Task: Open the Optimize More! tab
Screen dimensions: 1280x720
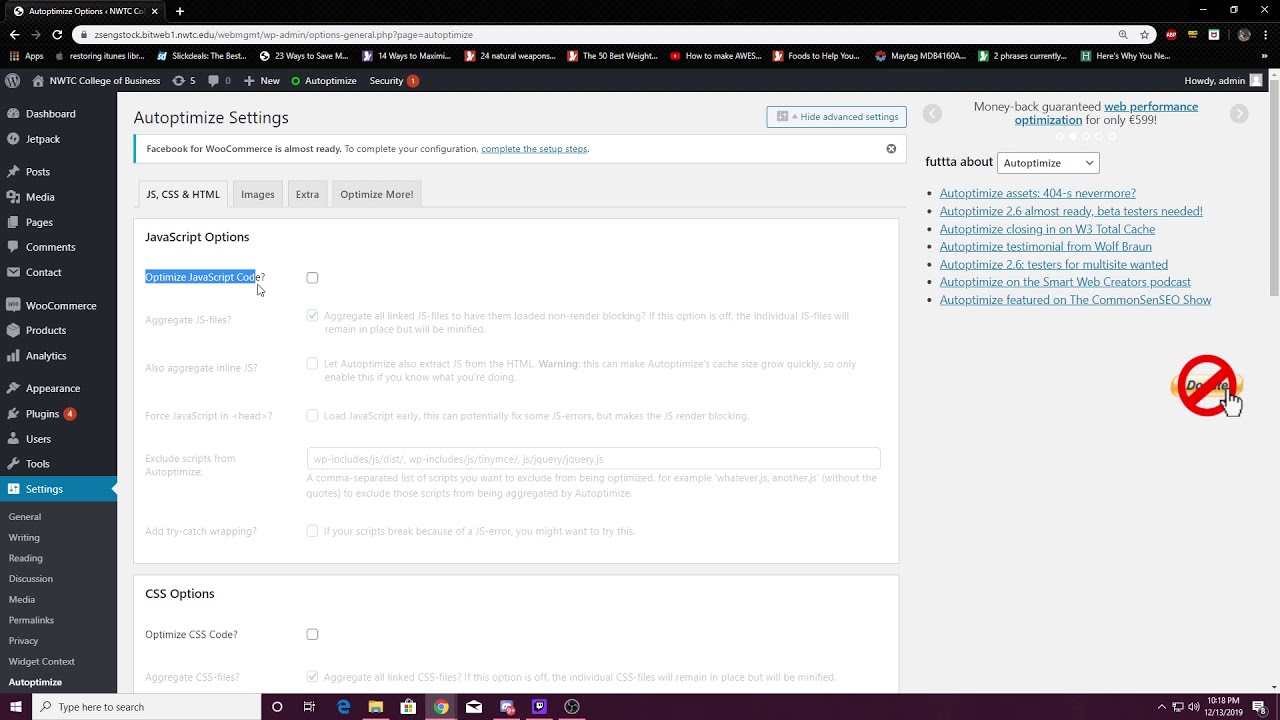Action: tap(376, 194)
